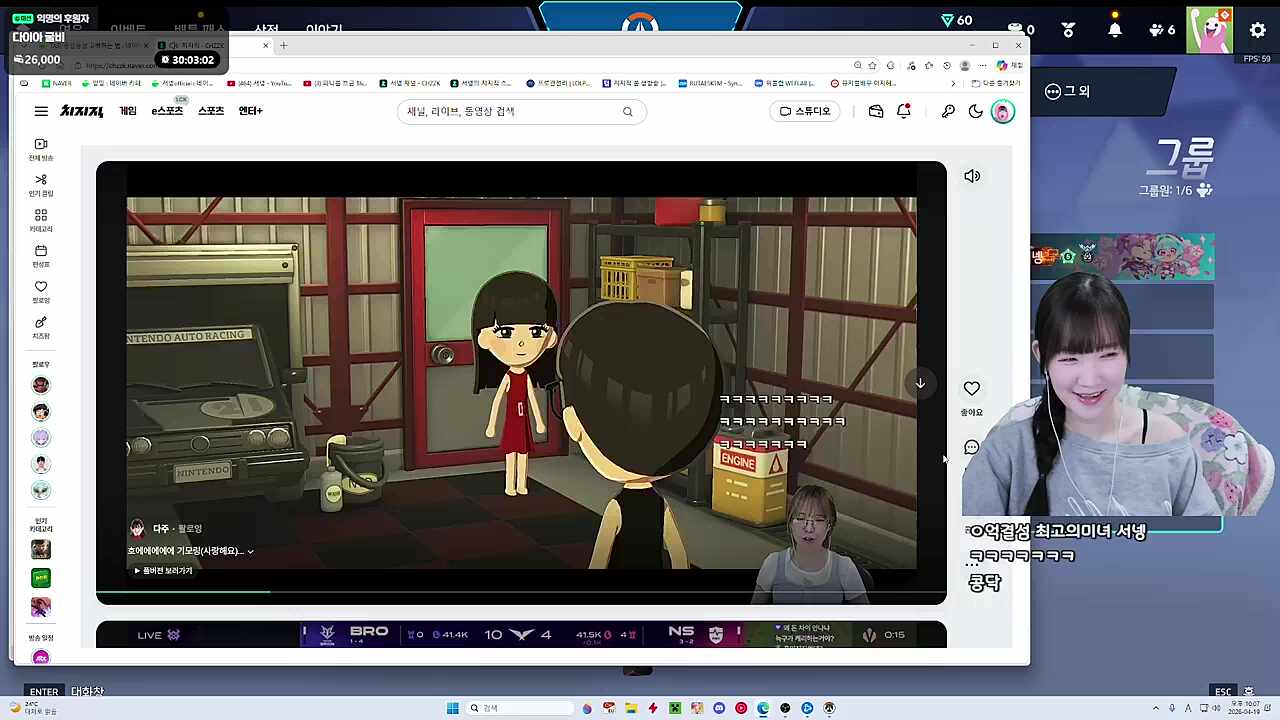Open the wallet icon in Chzzk header
The image size is (1280, 720).
click(876, 111)
